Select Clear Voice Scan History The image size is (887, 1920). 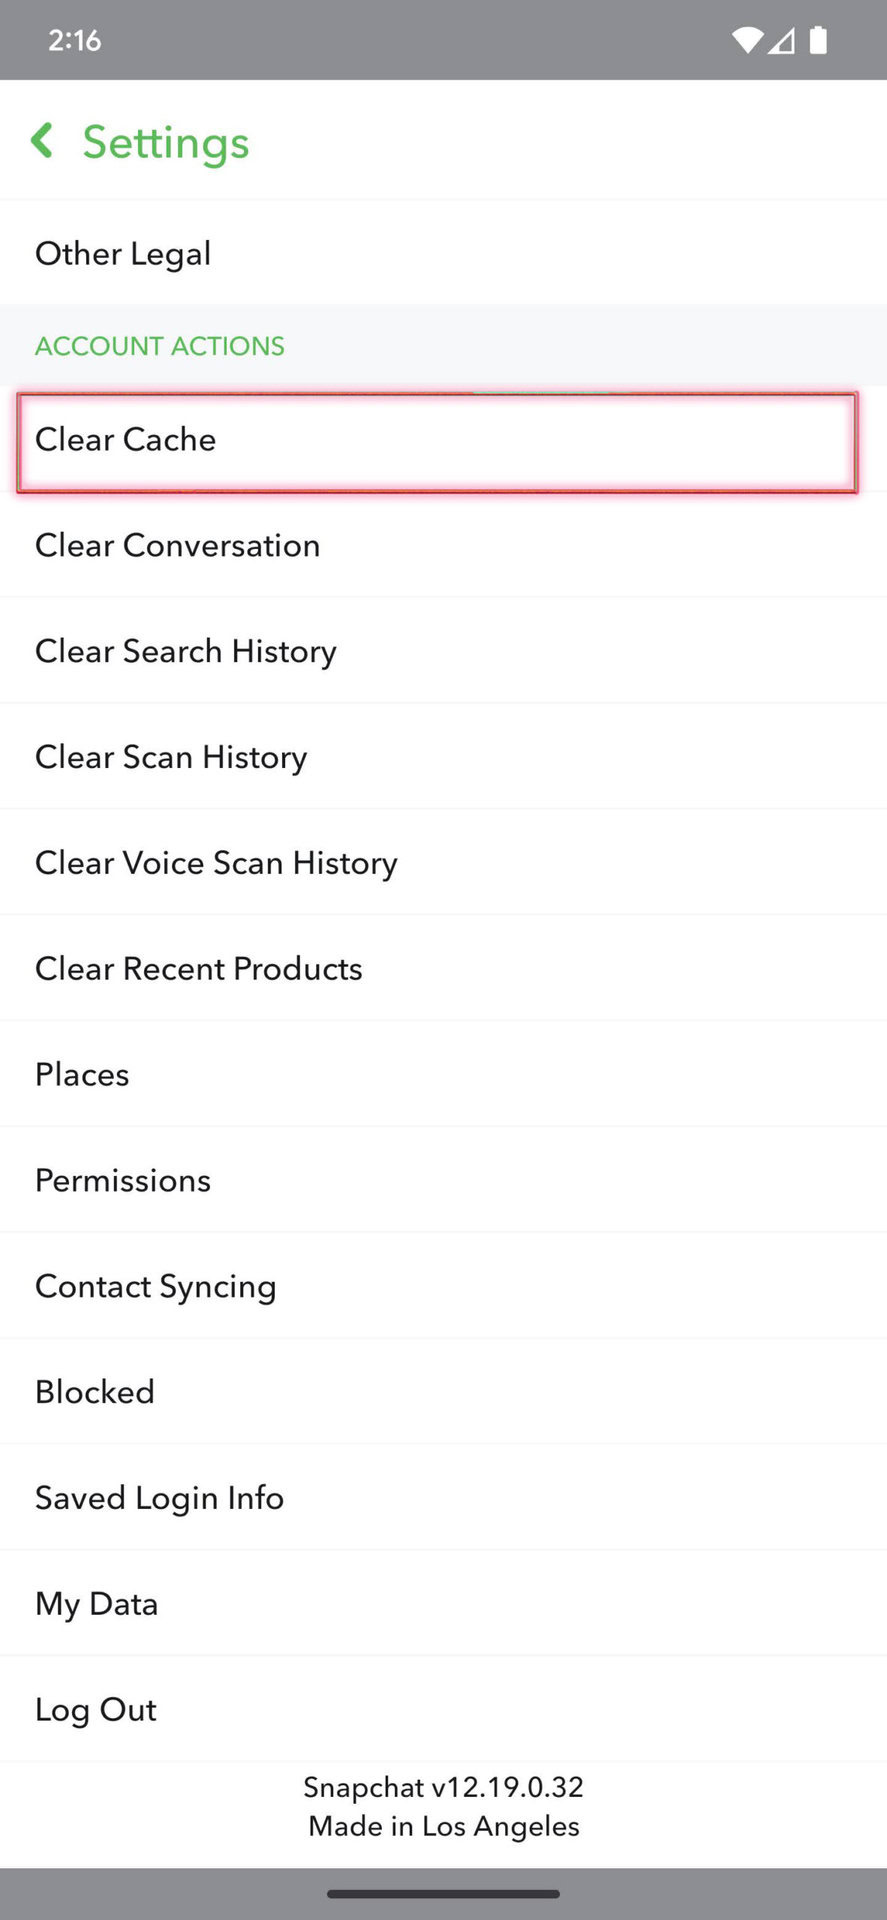216,863
